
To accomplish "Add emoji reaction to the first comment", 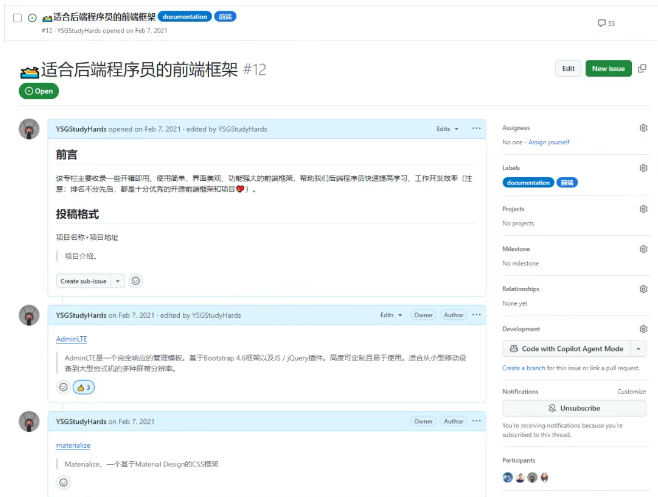I will point(136,281).
